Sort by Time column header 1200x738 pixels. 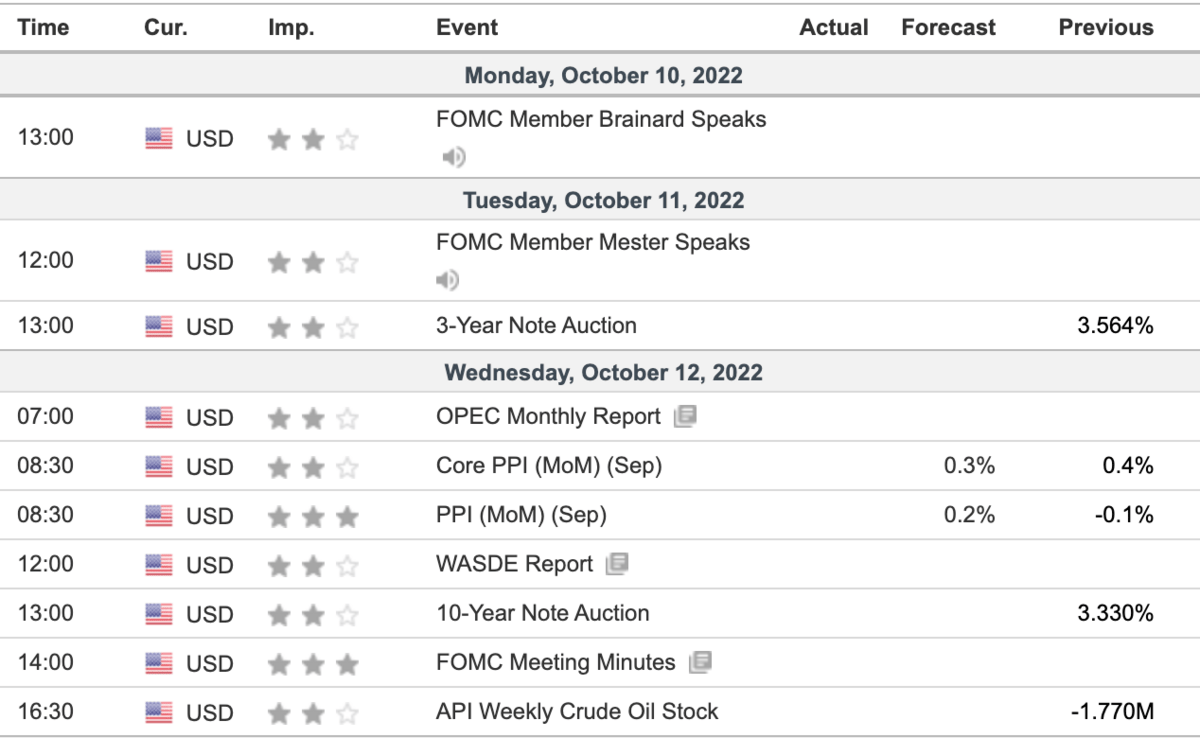(x=43, y=28)
